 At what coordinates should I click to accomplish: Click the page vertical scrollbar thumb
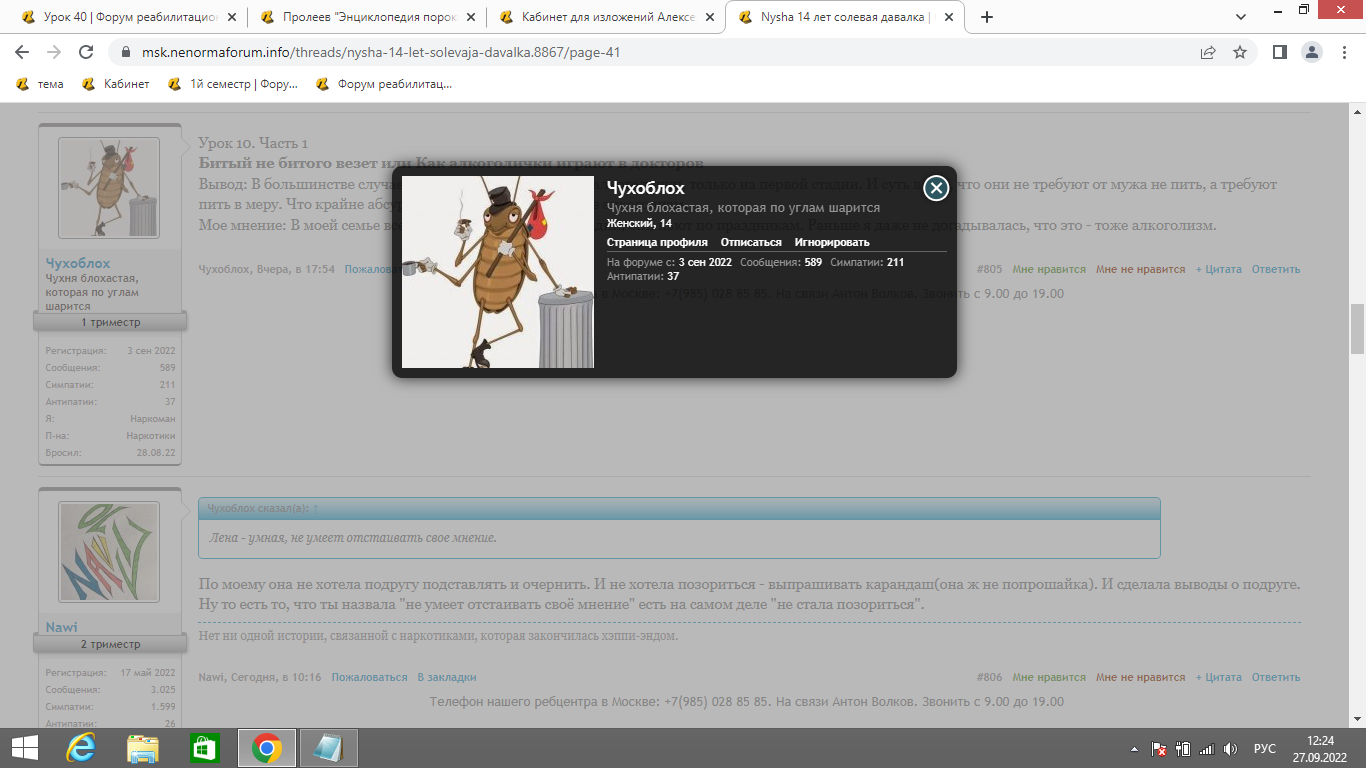pos(1357,329)
